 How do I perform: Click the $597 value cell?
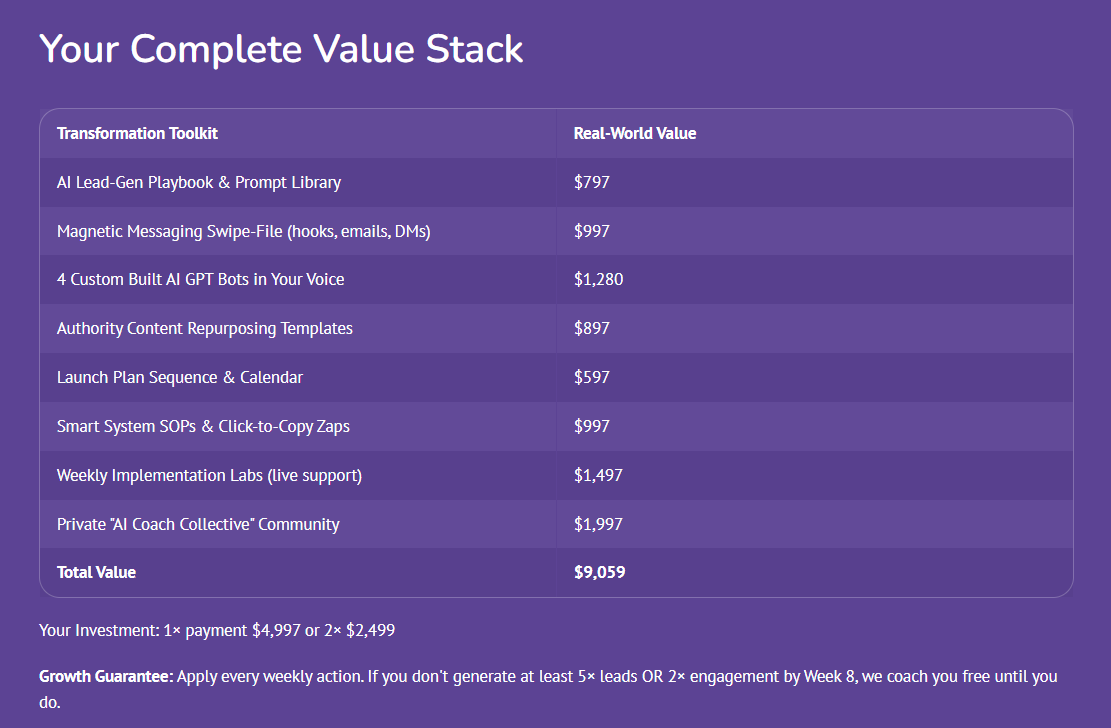tap(592, 377)
